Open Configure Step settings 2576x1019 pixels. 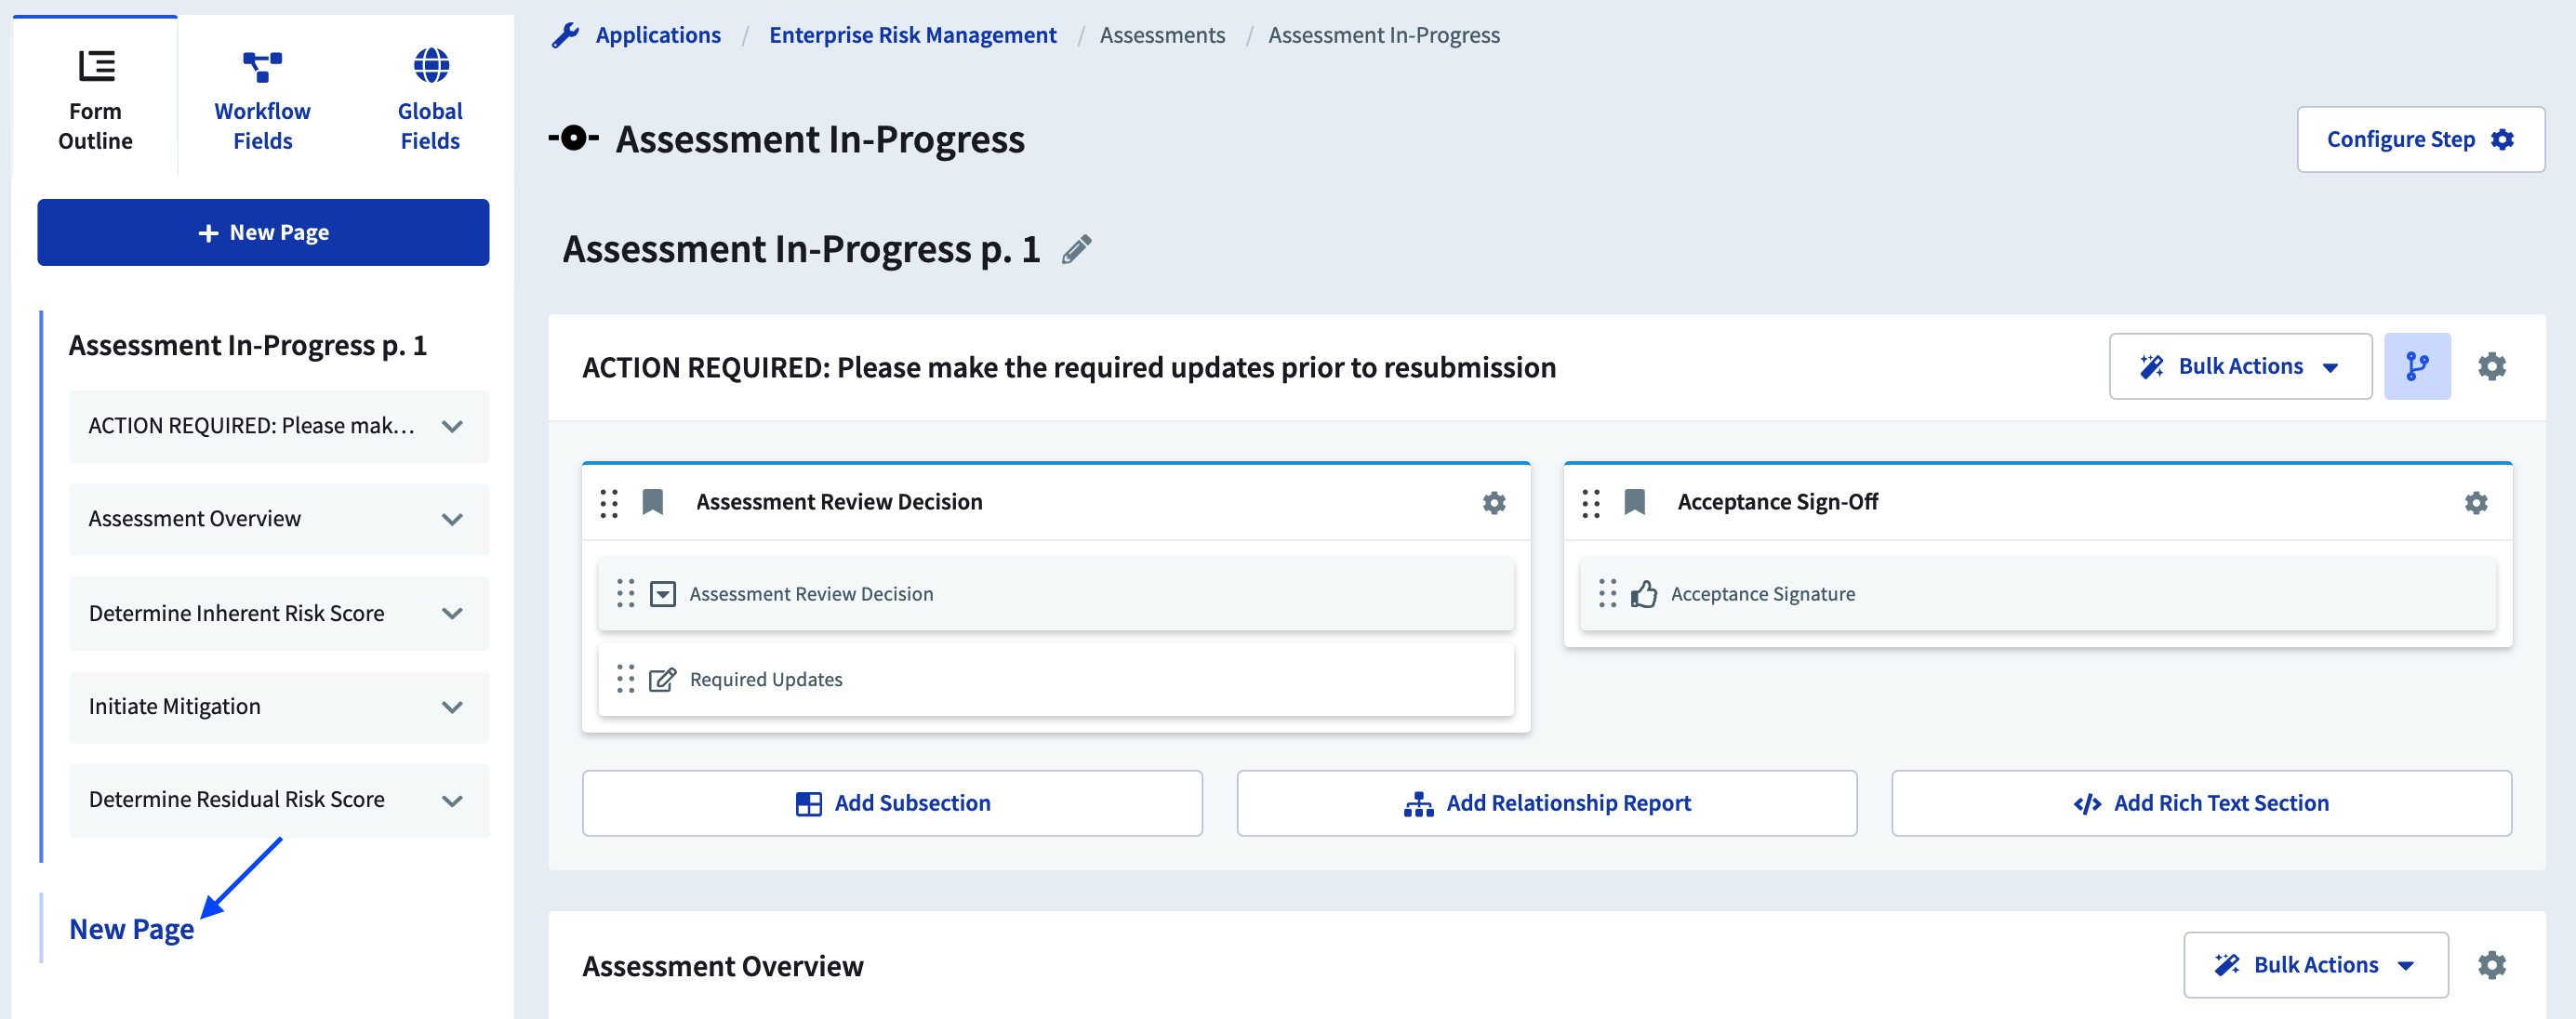click(x=2420, y=139)
